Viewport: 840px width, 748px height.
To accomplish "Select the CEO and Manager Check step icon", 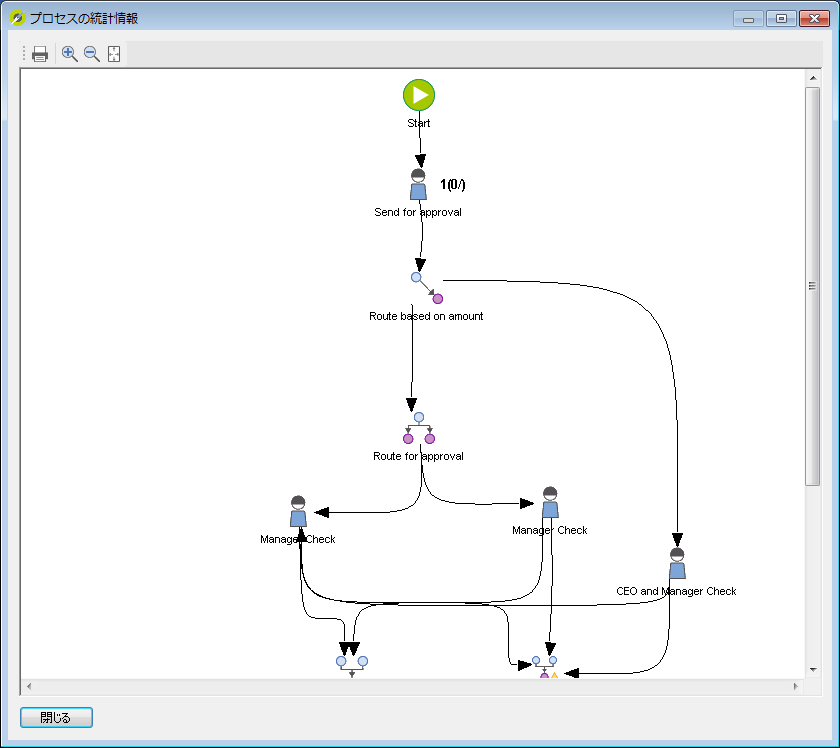I will [x=677, y=563].
